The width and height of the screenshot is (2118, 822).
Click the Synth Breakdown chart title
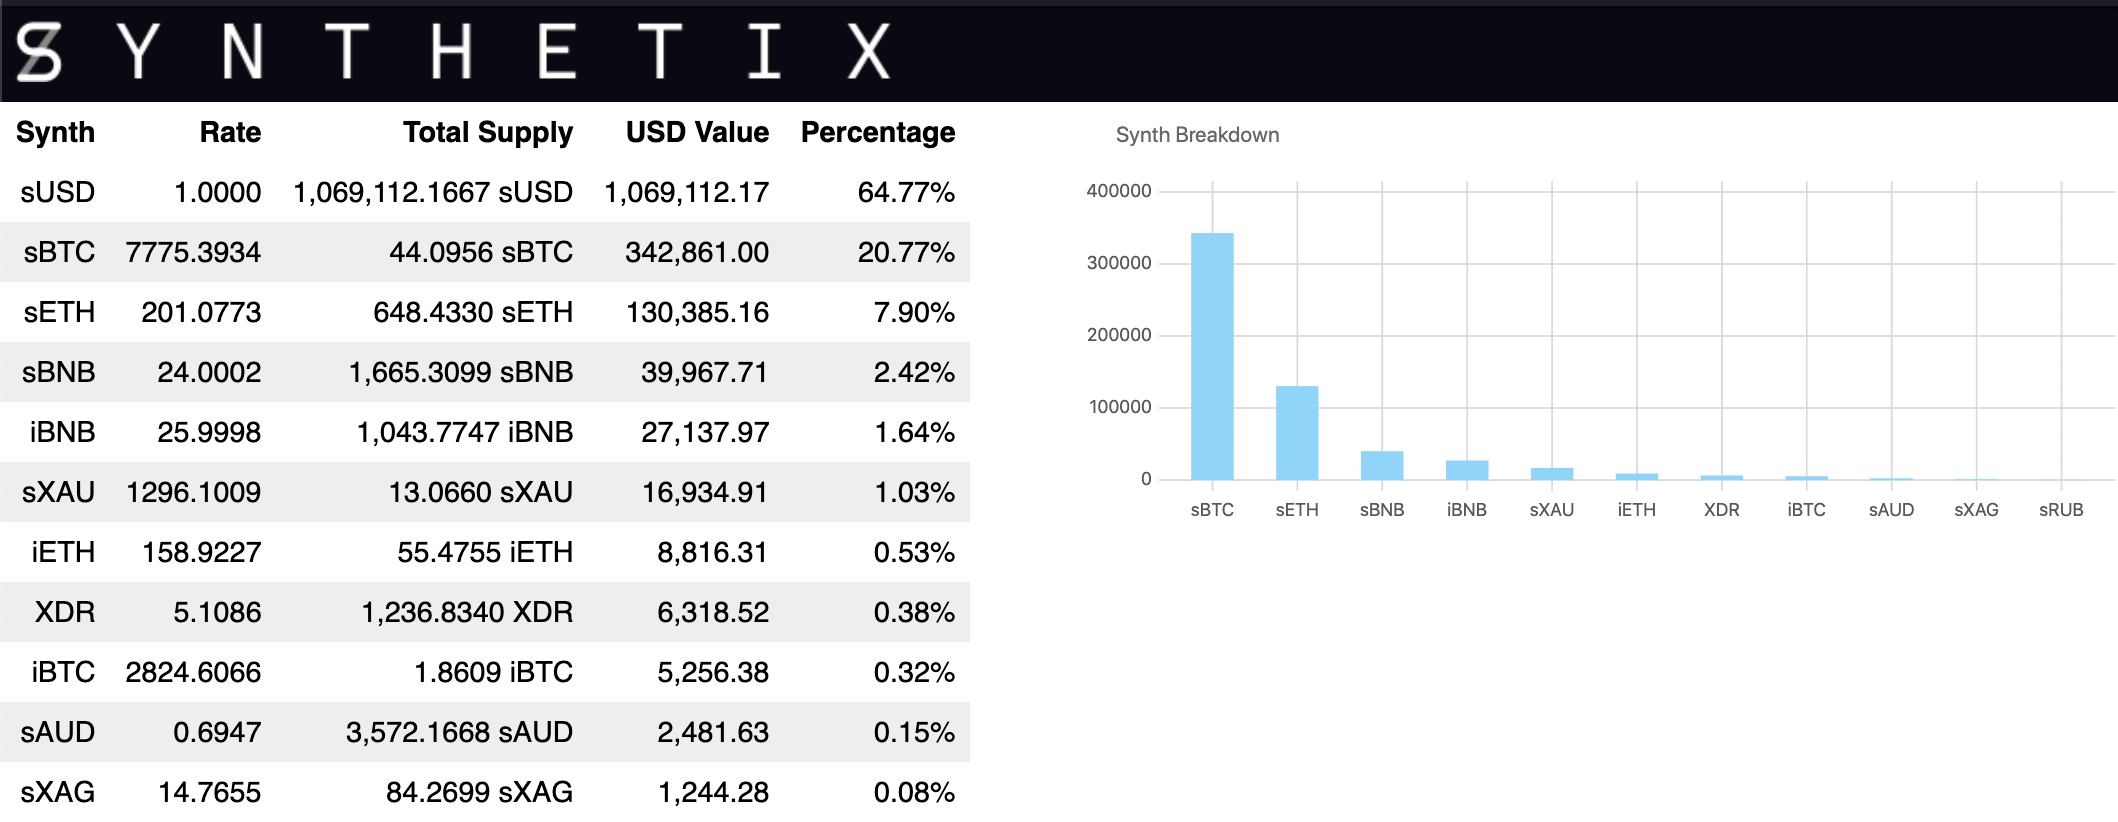click(x=1197, y=135)
